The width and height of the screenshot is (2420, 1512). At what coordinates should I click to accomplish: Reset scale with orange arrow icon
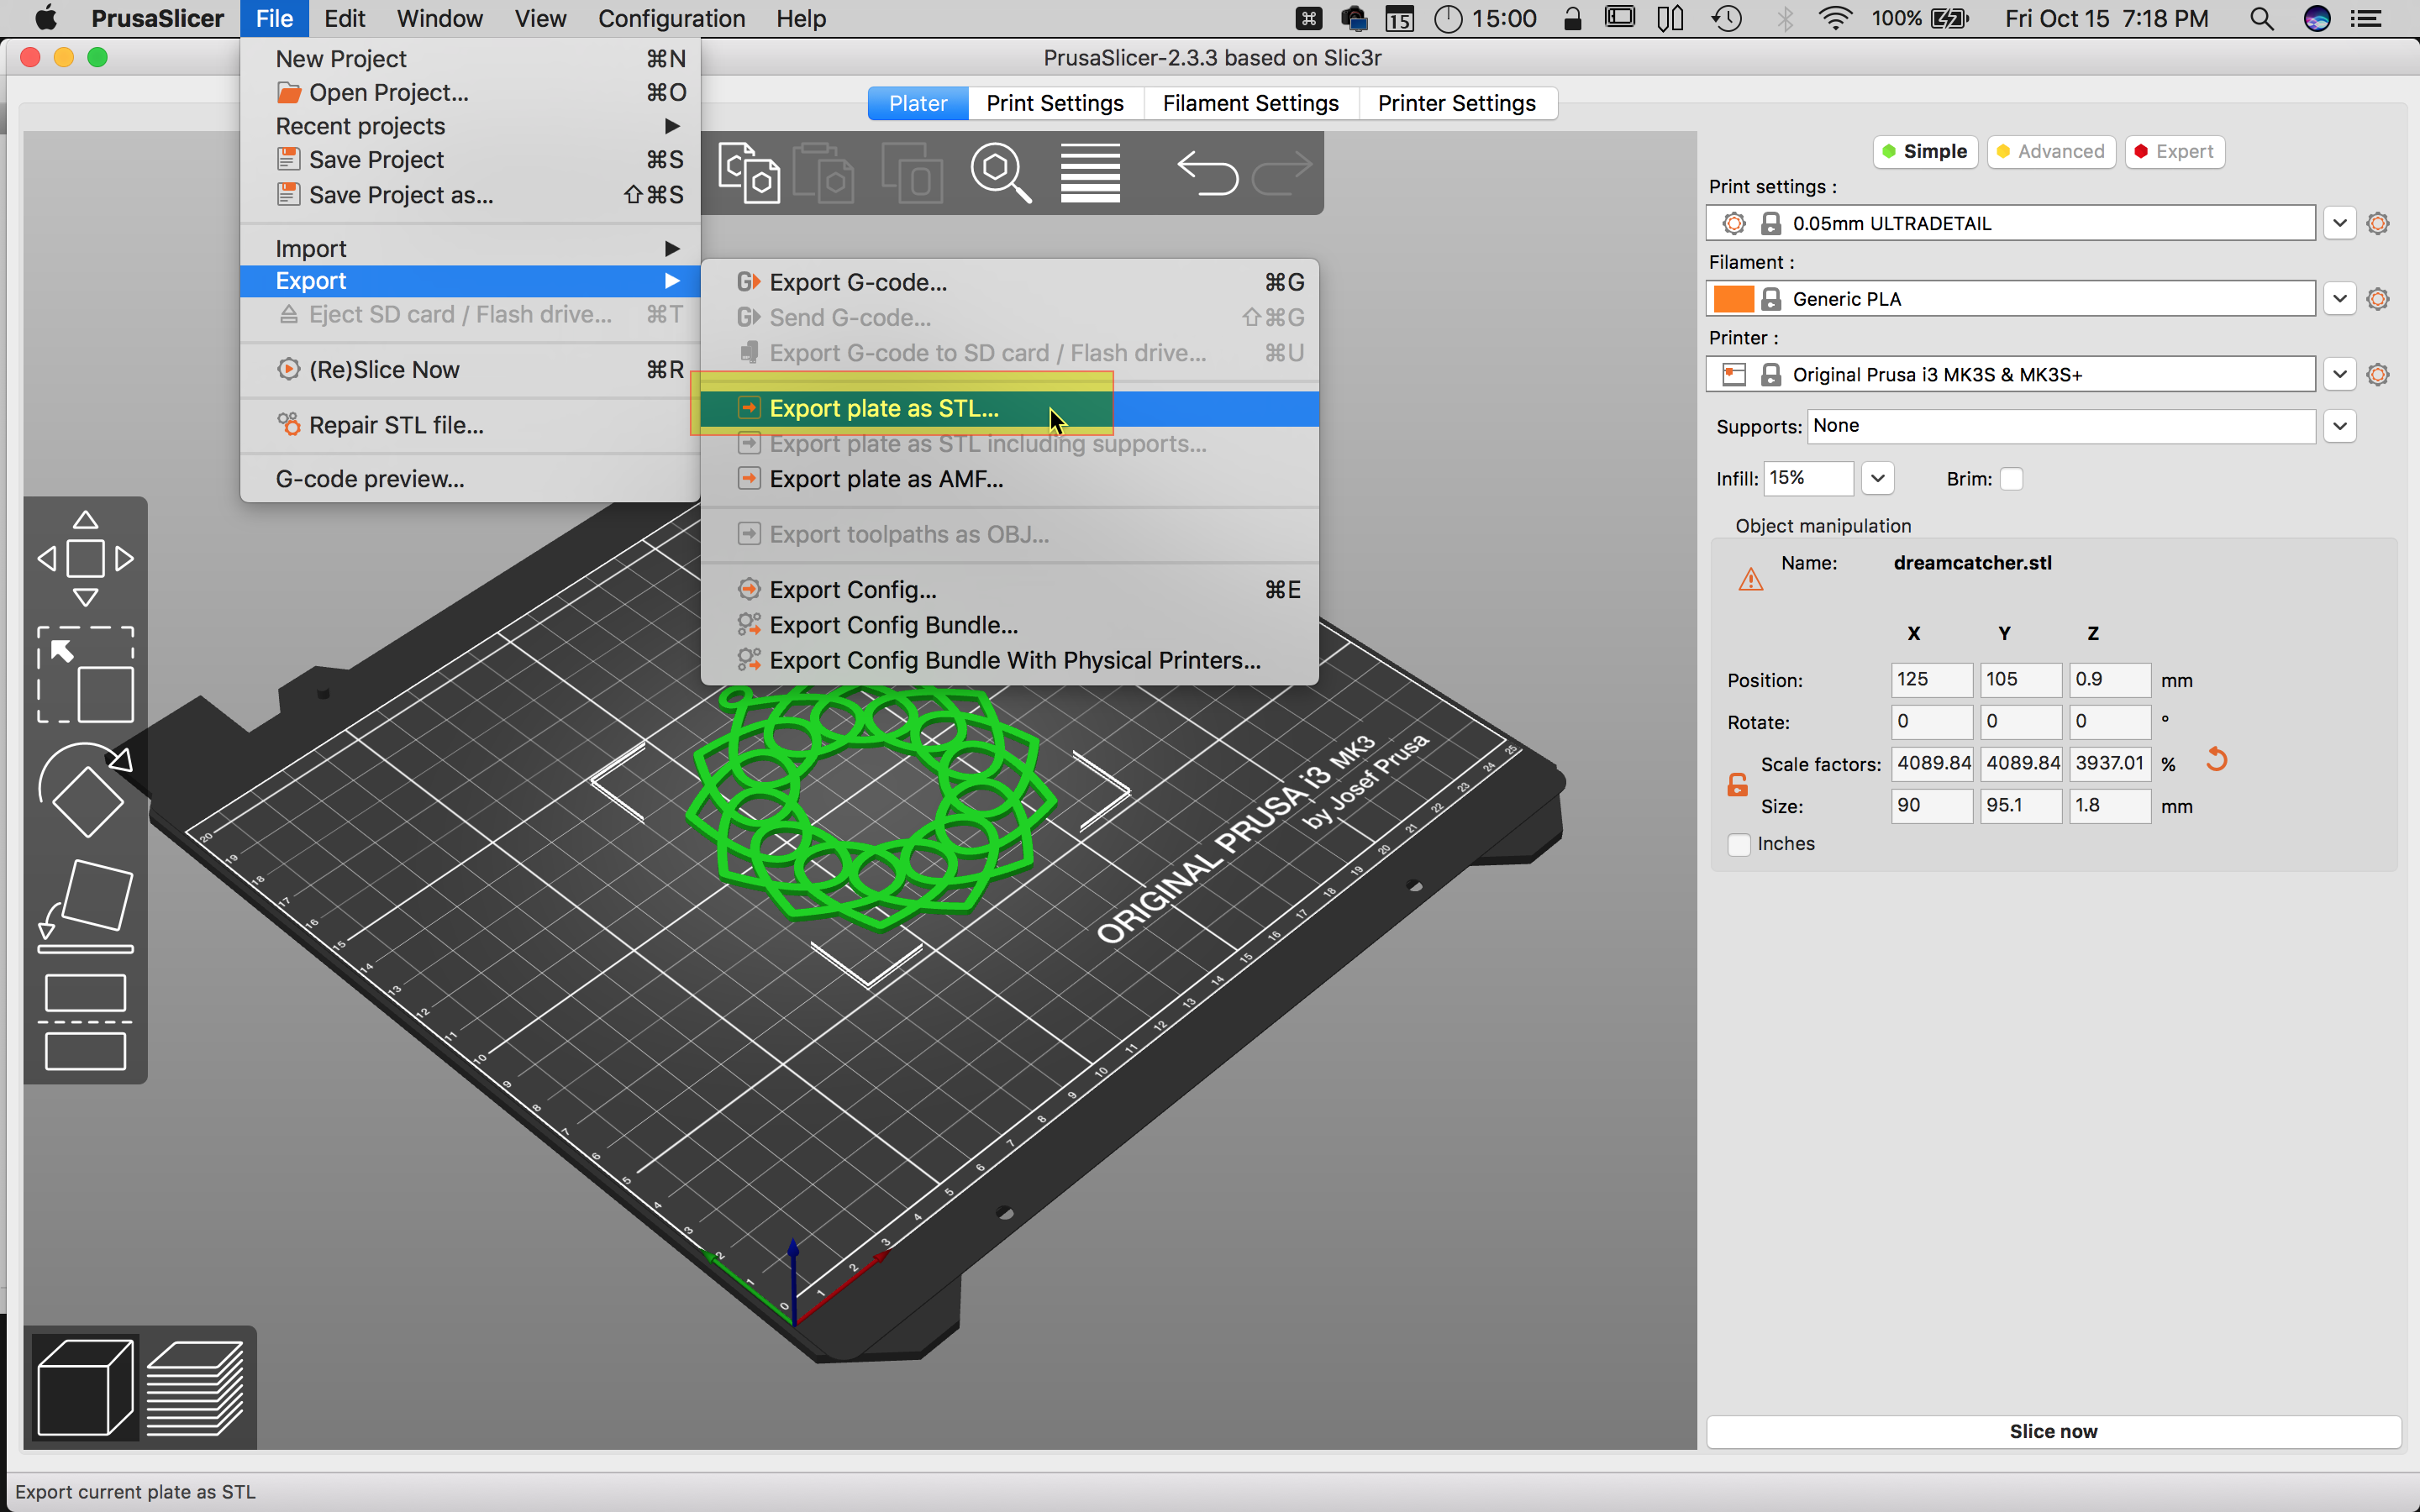point(2217,760)
